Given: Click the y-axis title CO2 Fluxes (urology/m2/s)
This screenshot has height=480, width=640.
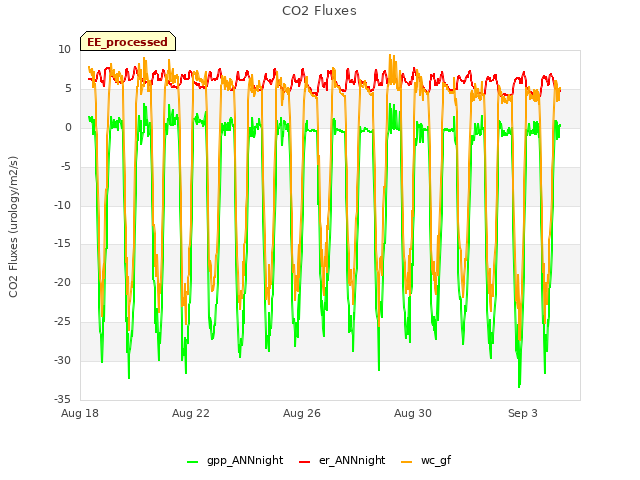Looking at the screenshot, I should 13,227.
